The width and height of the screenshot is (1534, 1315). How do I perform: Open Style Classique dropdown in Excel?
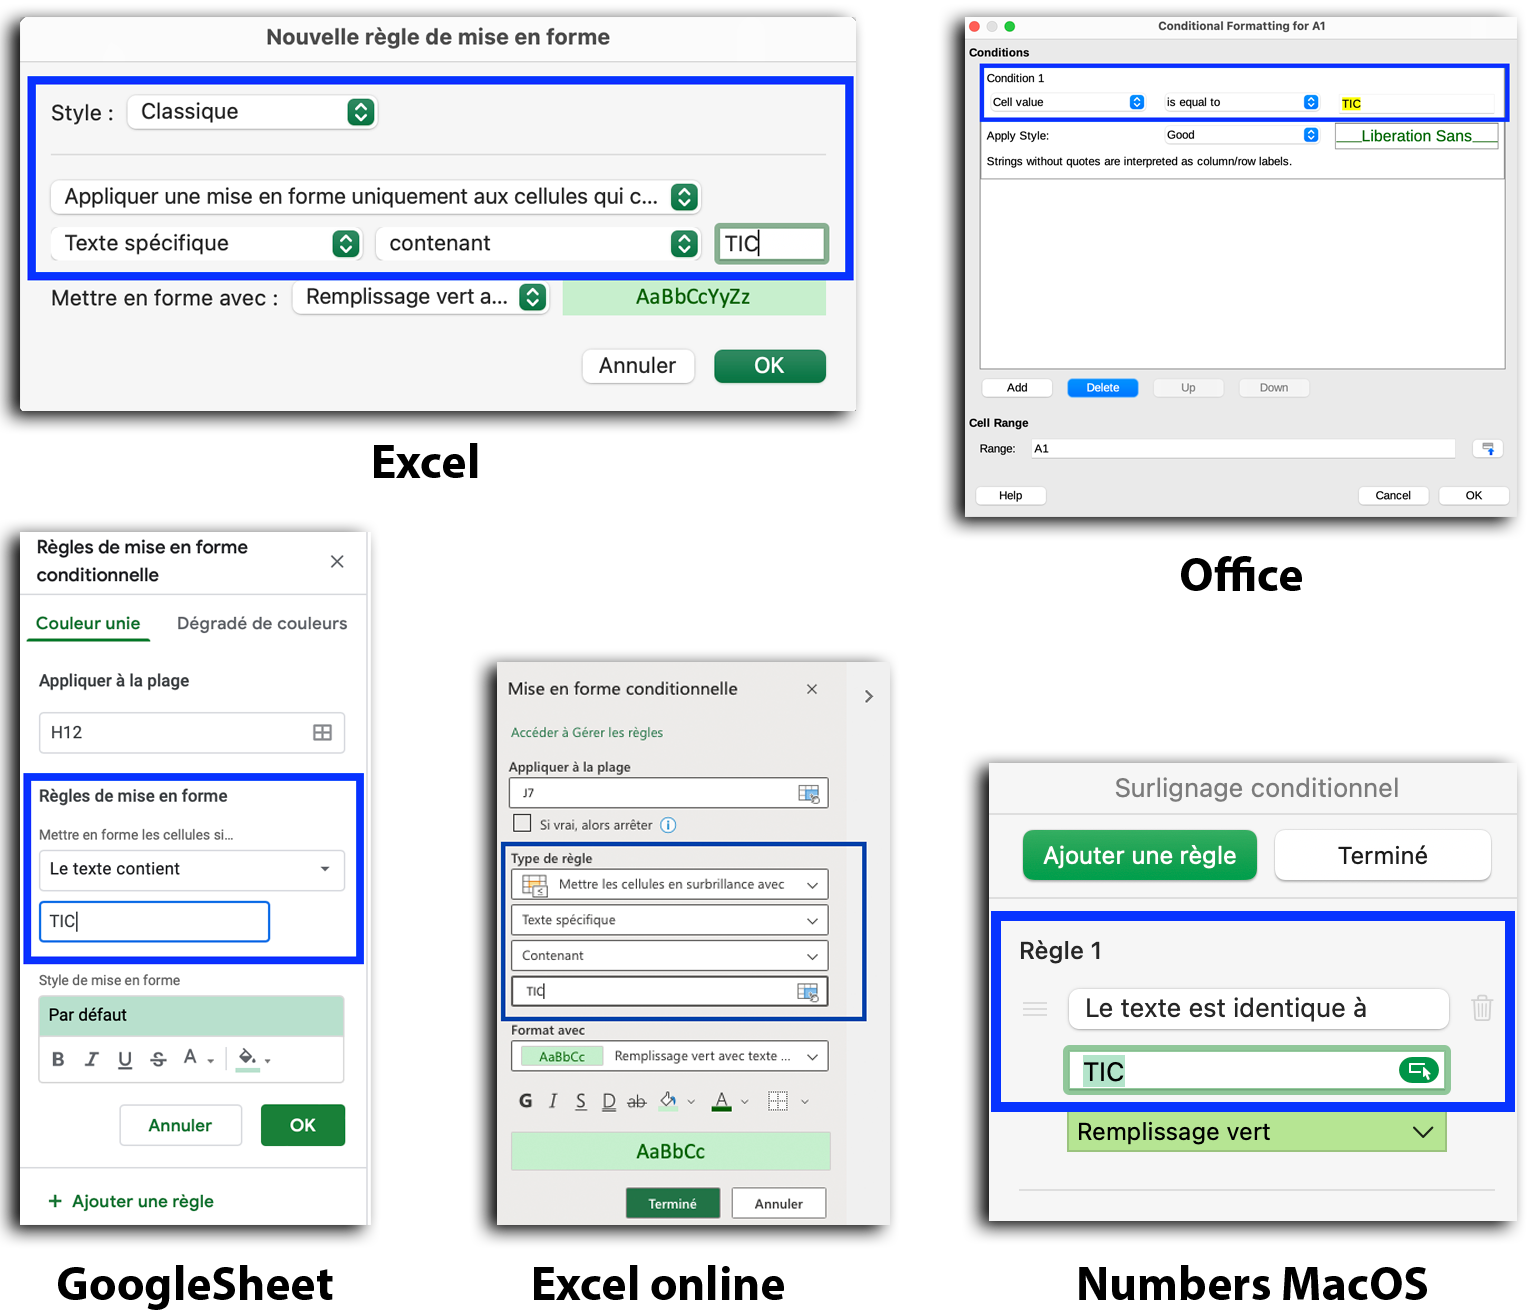tap(252, 111)
